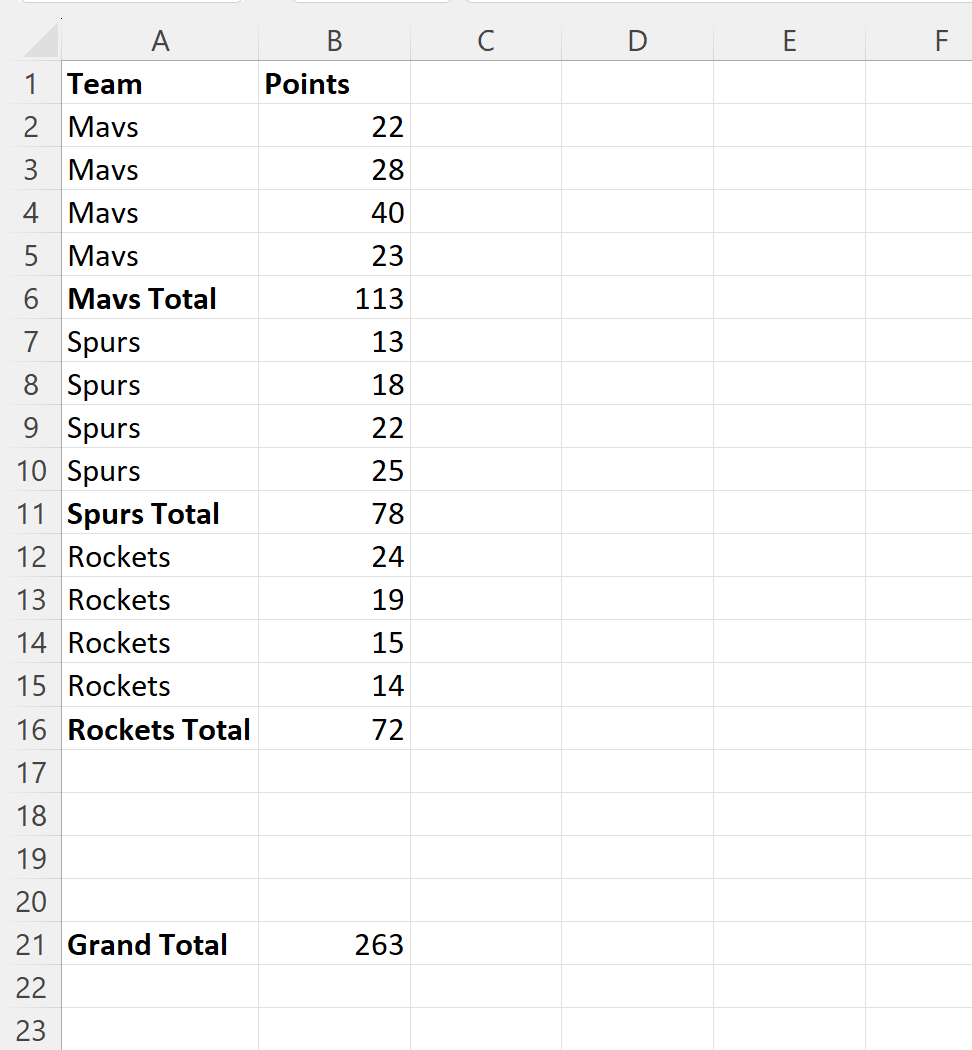Click the select-all corner triangle

tap(42, 41)
